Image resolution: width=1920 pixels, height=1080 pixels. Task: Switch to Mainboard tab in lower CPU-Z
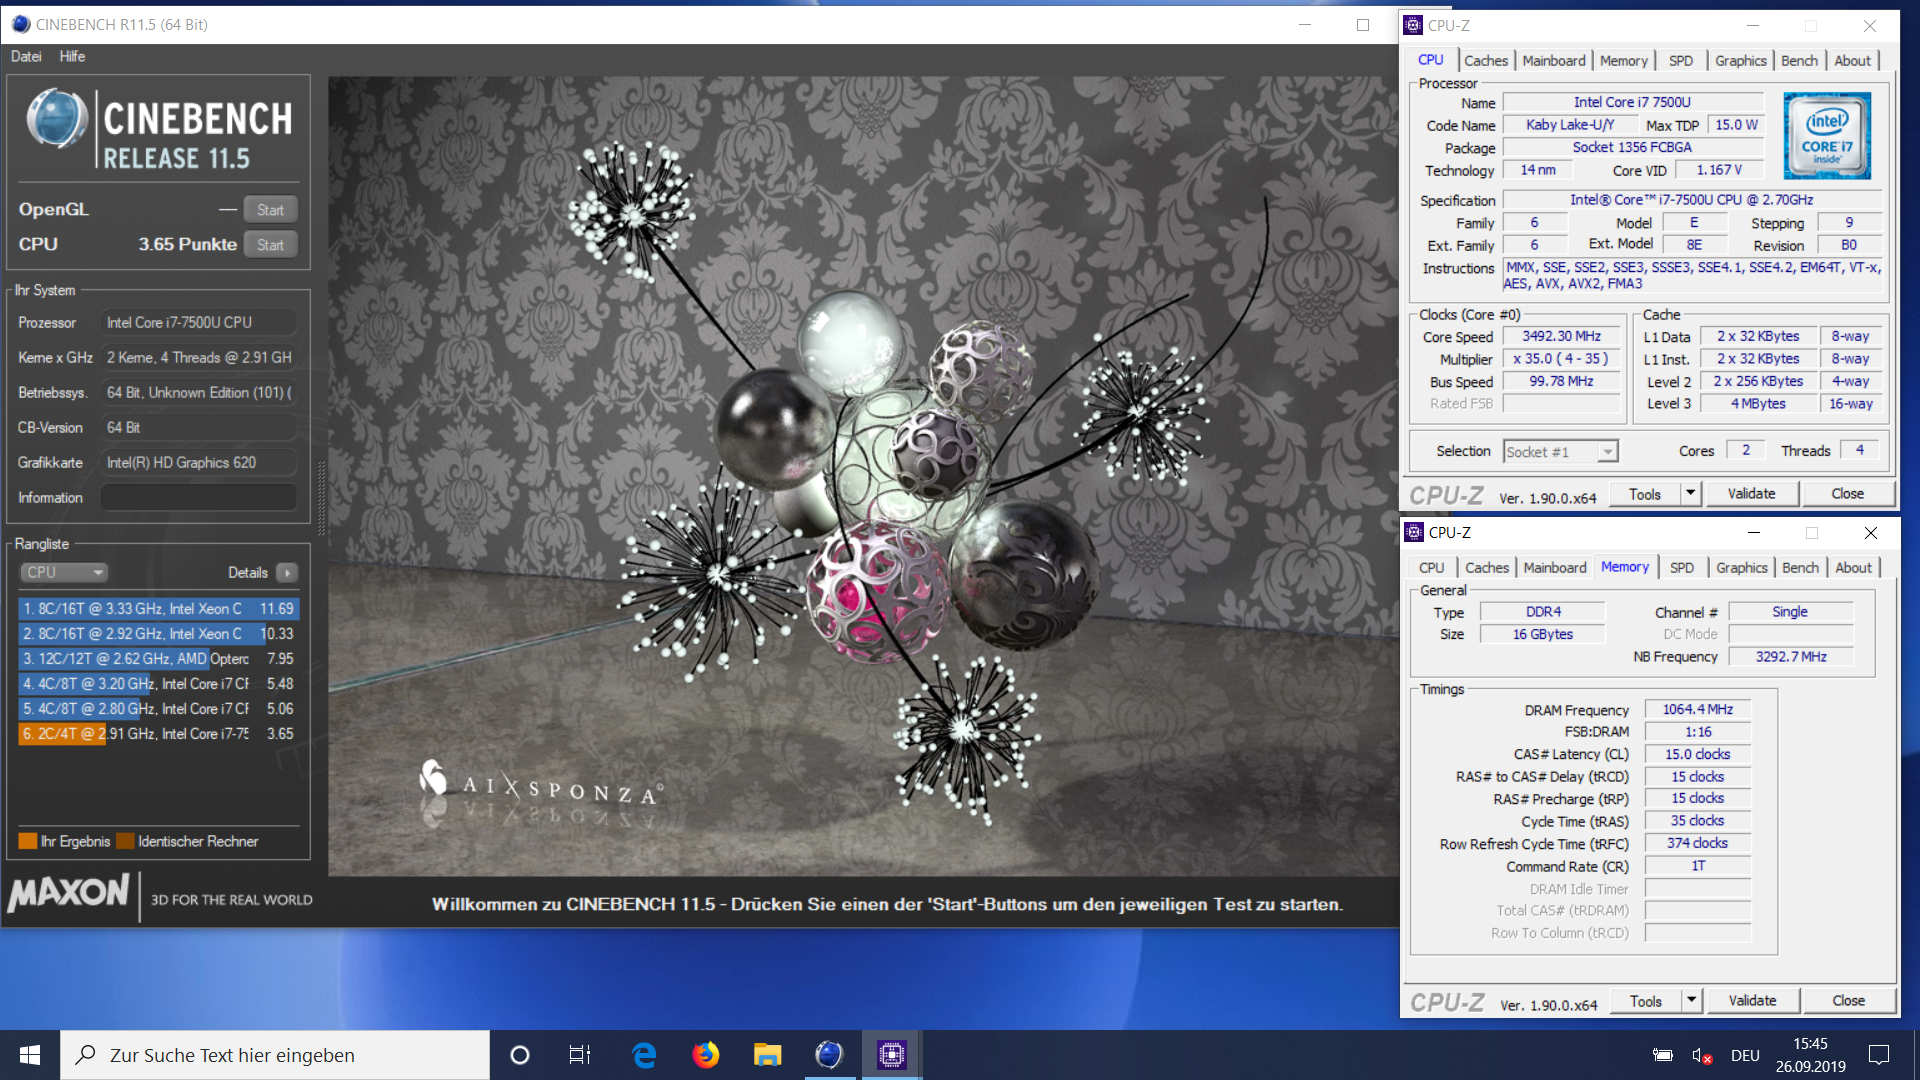coord(1555,568)
